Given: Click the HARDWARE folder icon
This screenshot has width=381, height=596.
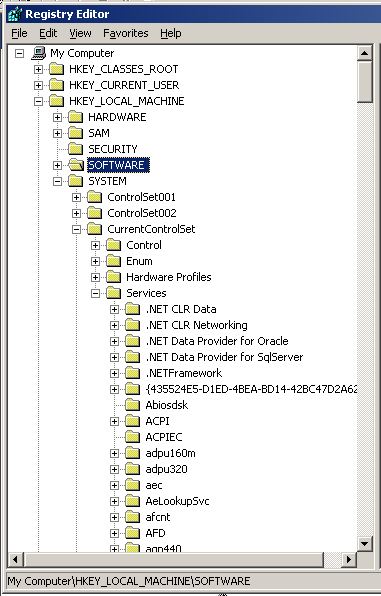Looking at the screenshot, I should (76, 117).
